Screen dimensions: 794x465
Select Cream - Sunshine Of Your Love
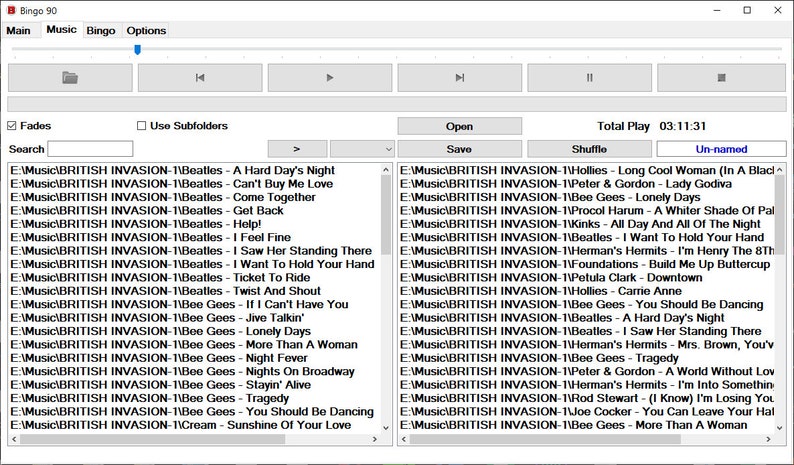[x=181, y=425]
